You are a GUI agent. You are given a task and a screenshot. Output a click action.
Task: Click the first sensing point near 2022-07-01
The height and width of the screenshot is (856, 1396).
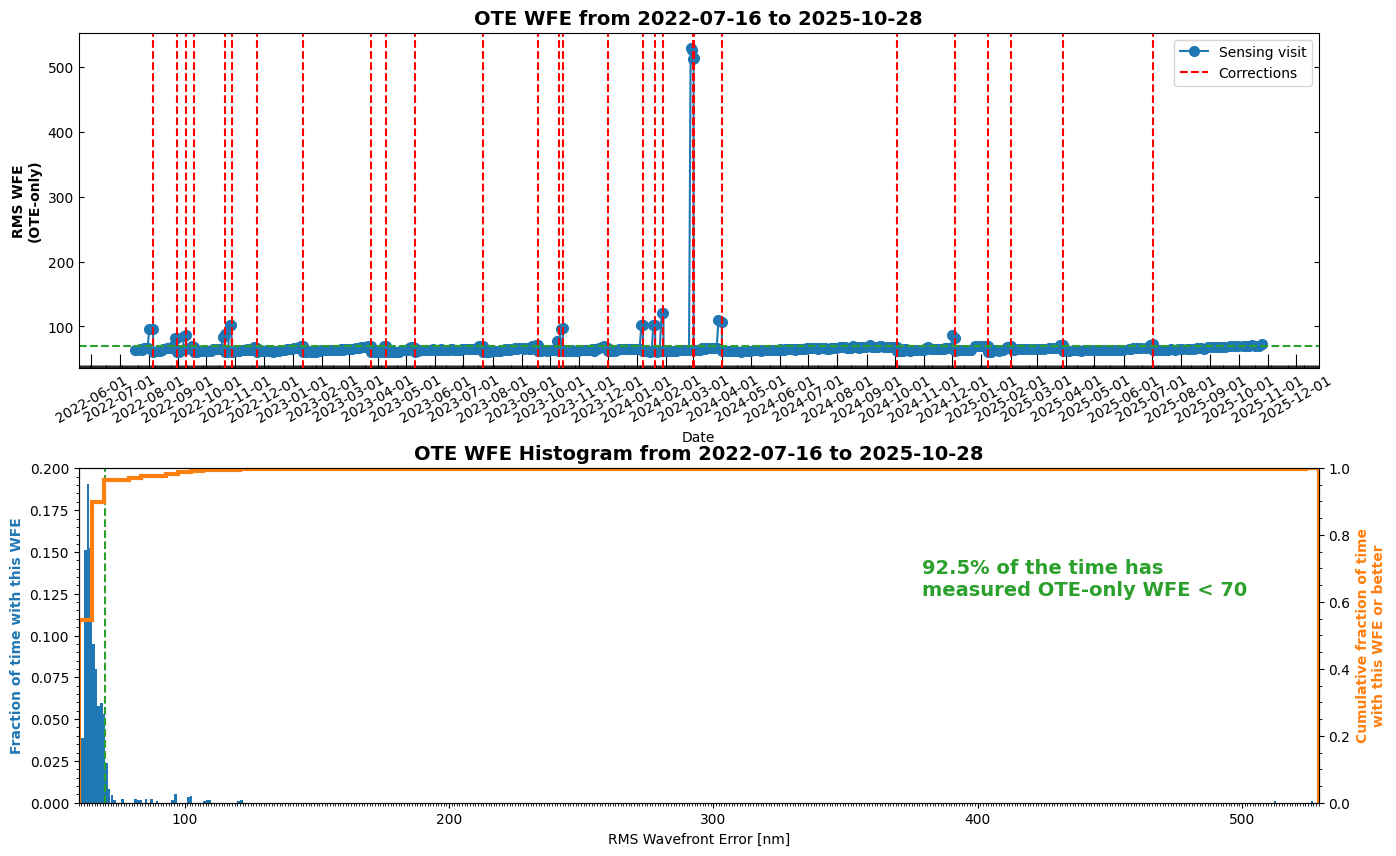[151, 329]
